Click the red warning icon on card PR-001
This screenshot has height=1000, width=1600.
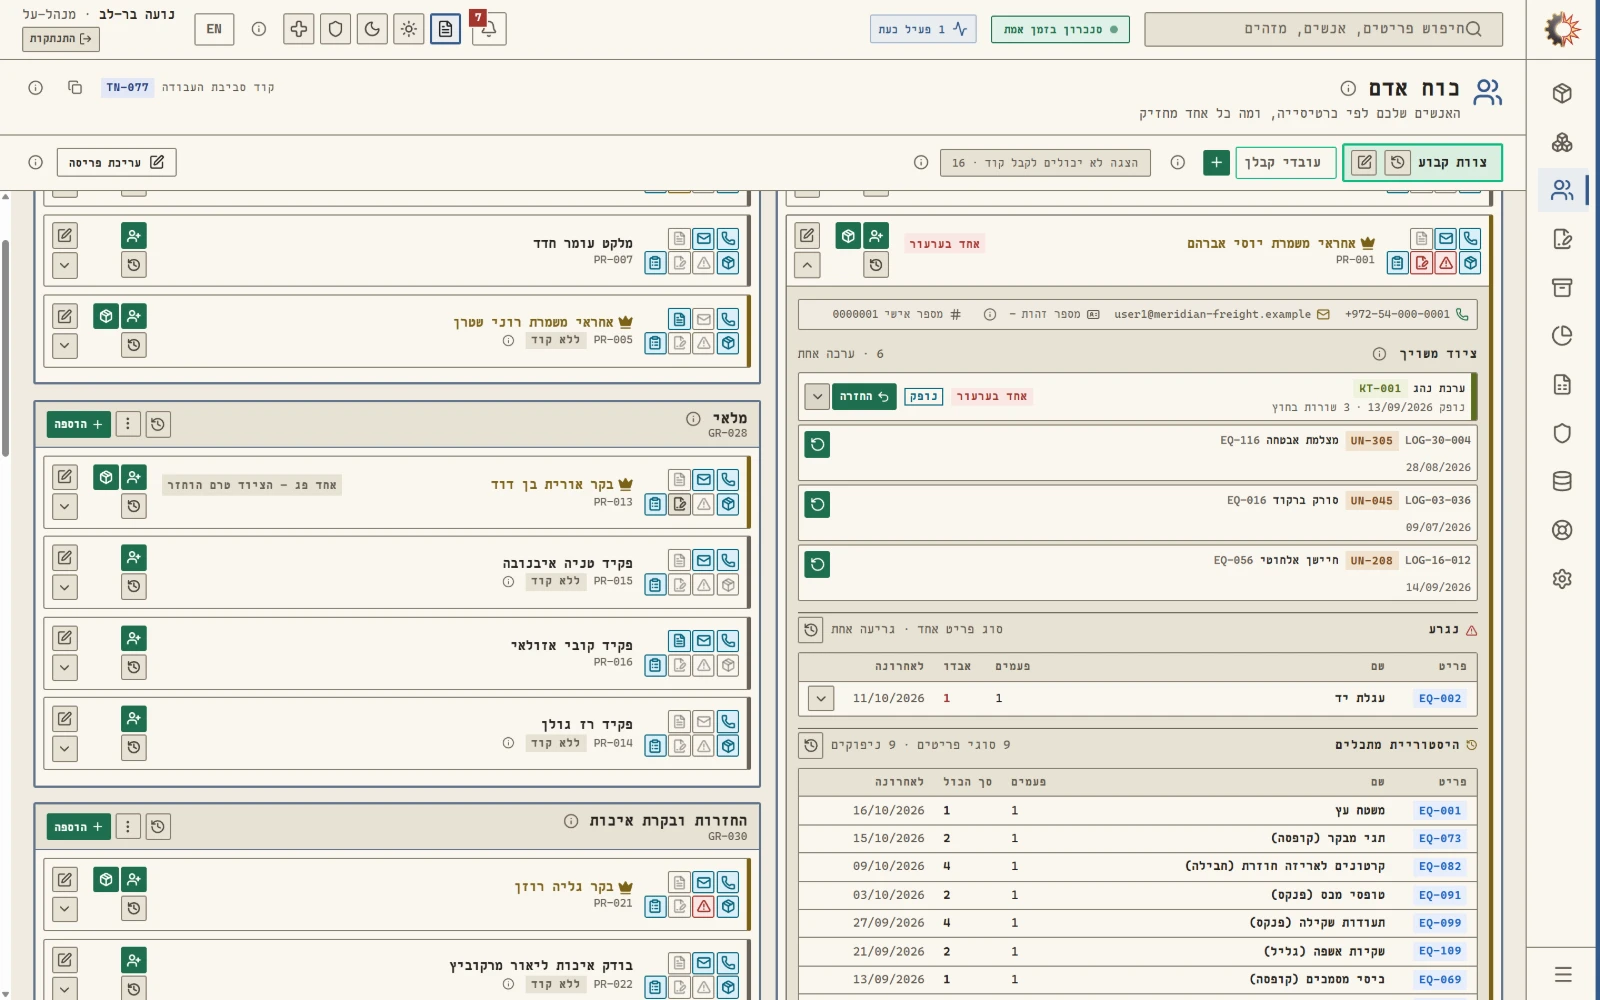(x=1446, y=263)
